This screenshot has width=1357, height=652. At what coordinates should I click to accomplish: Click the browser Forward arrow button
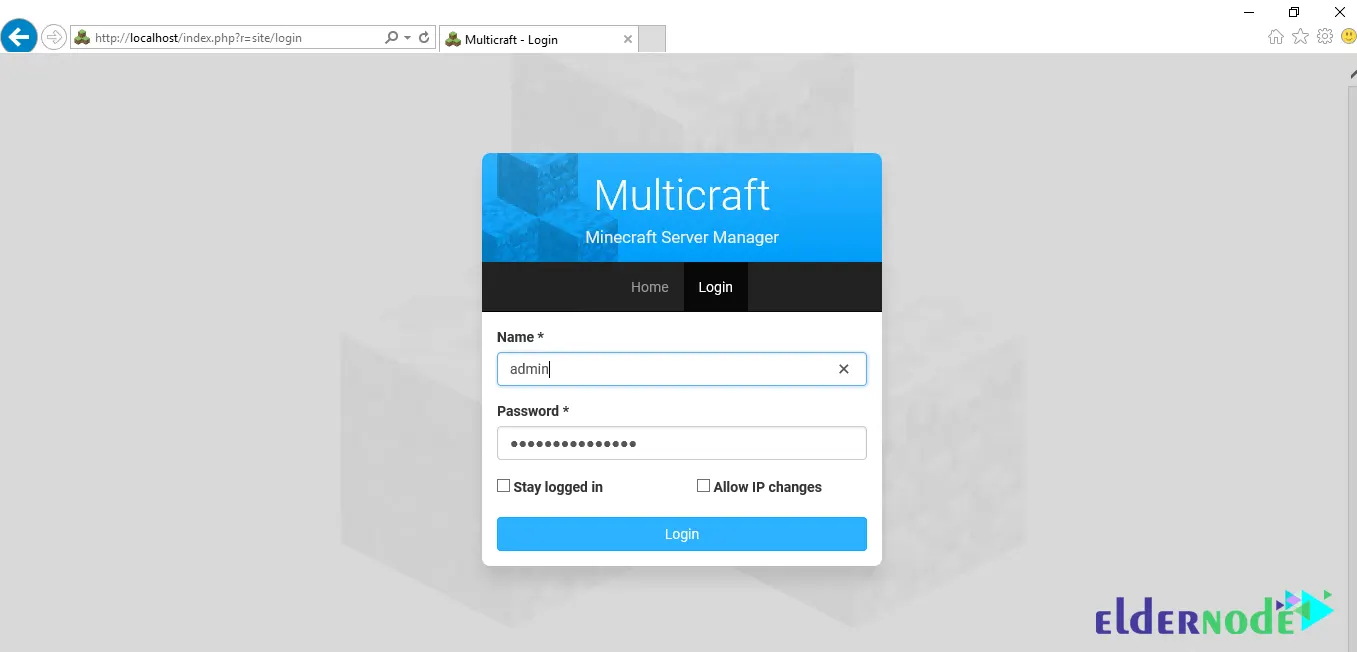click(53, 38)
